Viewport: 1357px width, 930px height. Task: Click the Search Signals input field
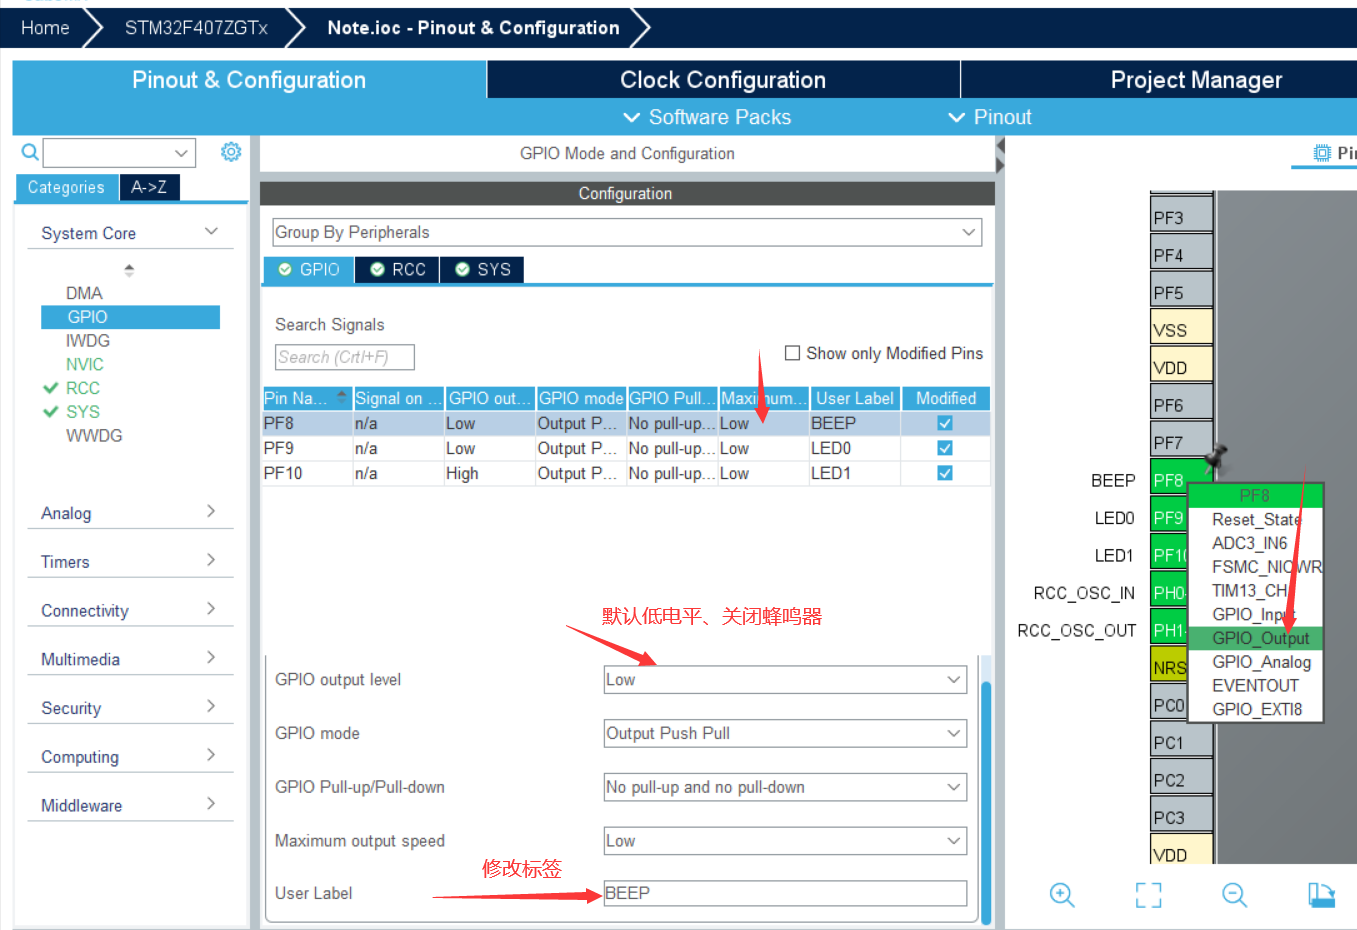pyautogui.click(x=345, y=357)
